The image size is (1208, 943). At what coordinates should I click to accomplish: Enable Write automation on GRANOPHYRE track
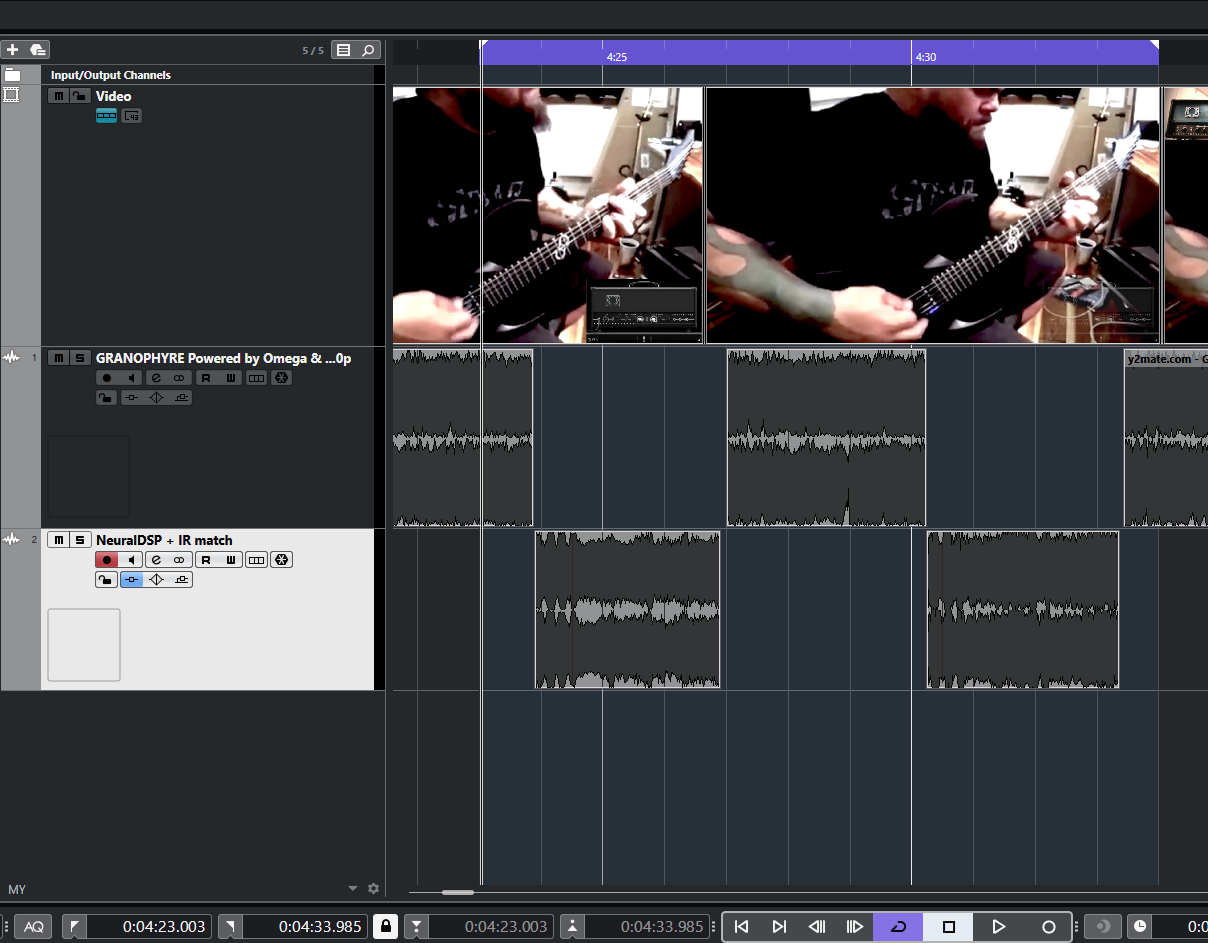point(231,378)
